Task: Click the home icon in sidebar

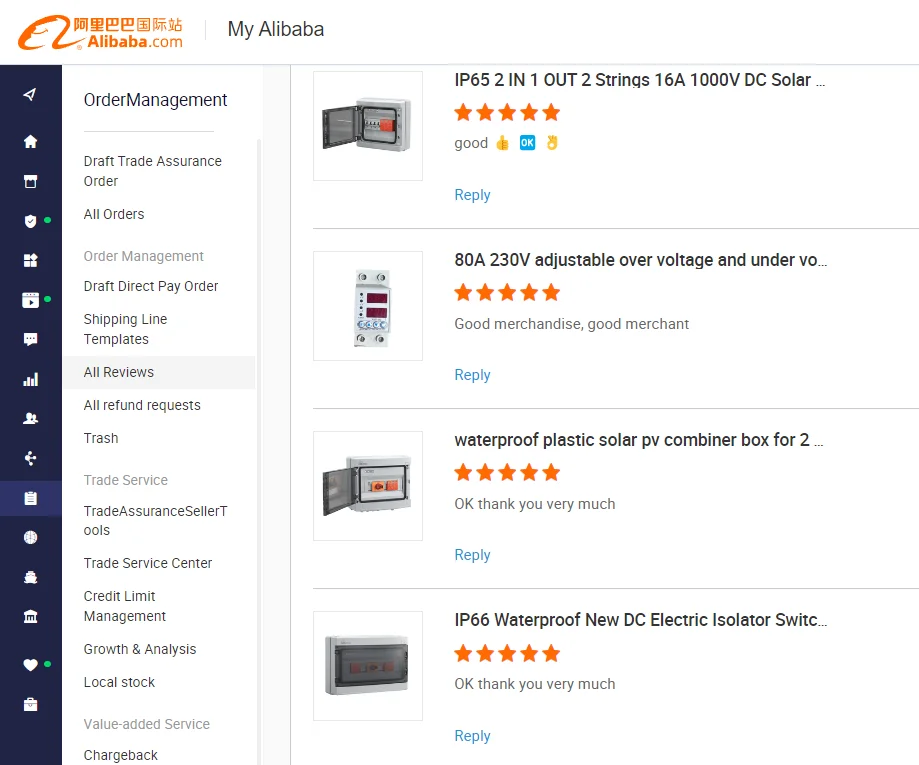Action: click(30, 142)
